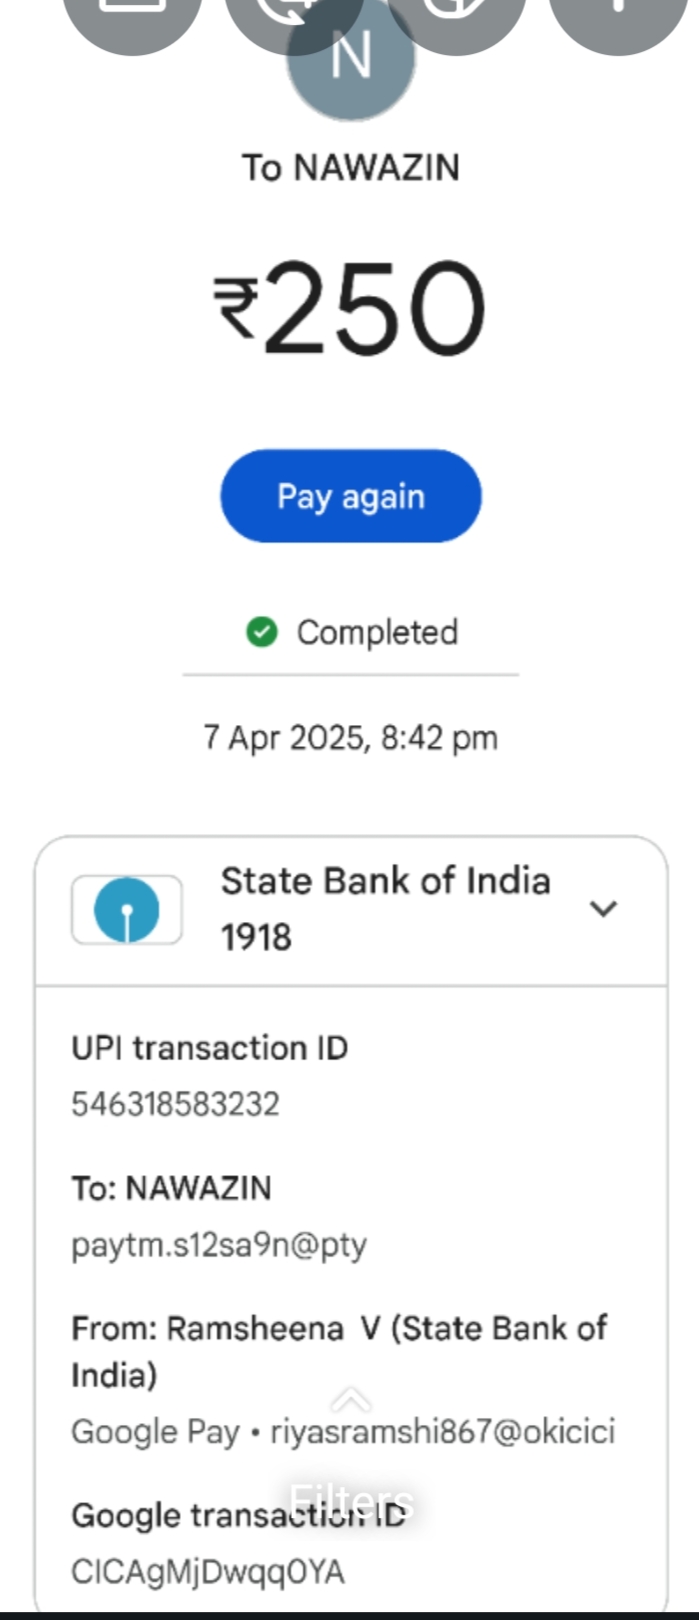This screenshot has width=699, height=1620.
Task: Click the green Completed checkmark icon
Action: [262, 632]
